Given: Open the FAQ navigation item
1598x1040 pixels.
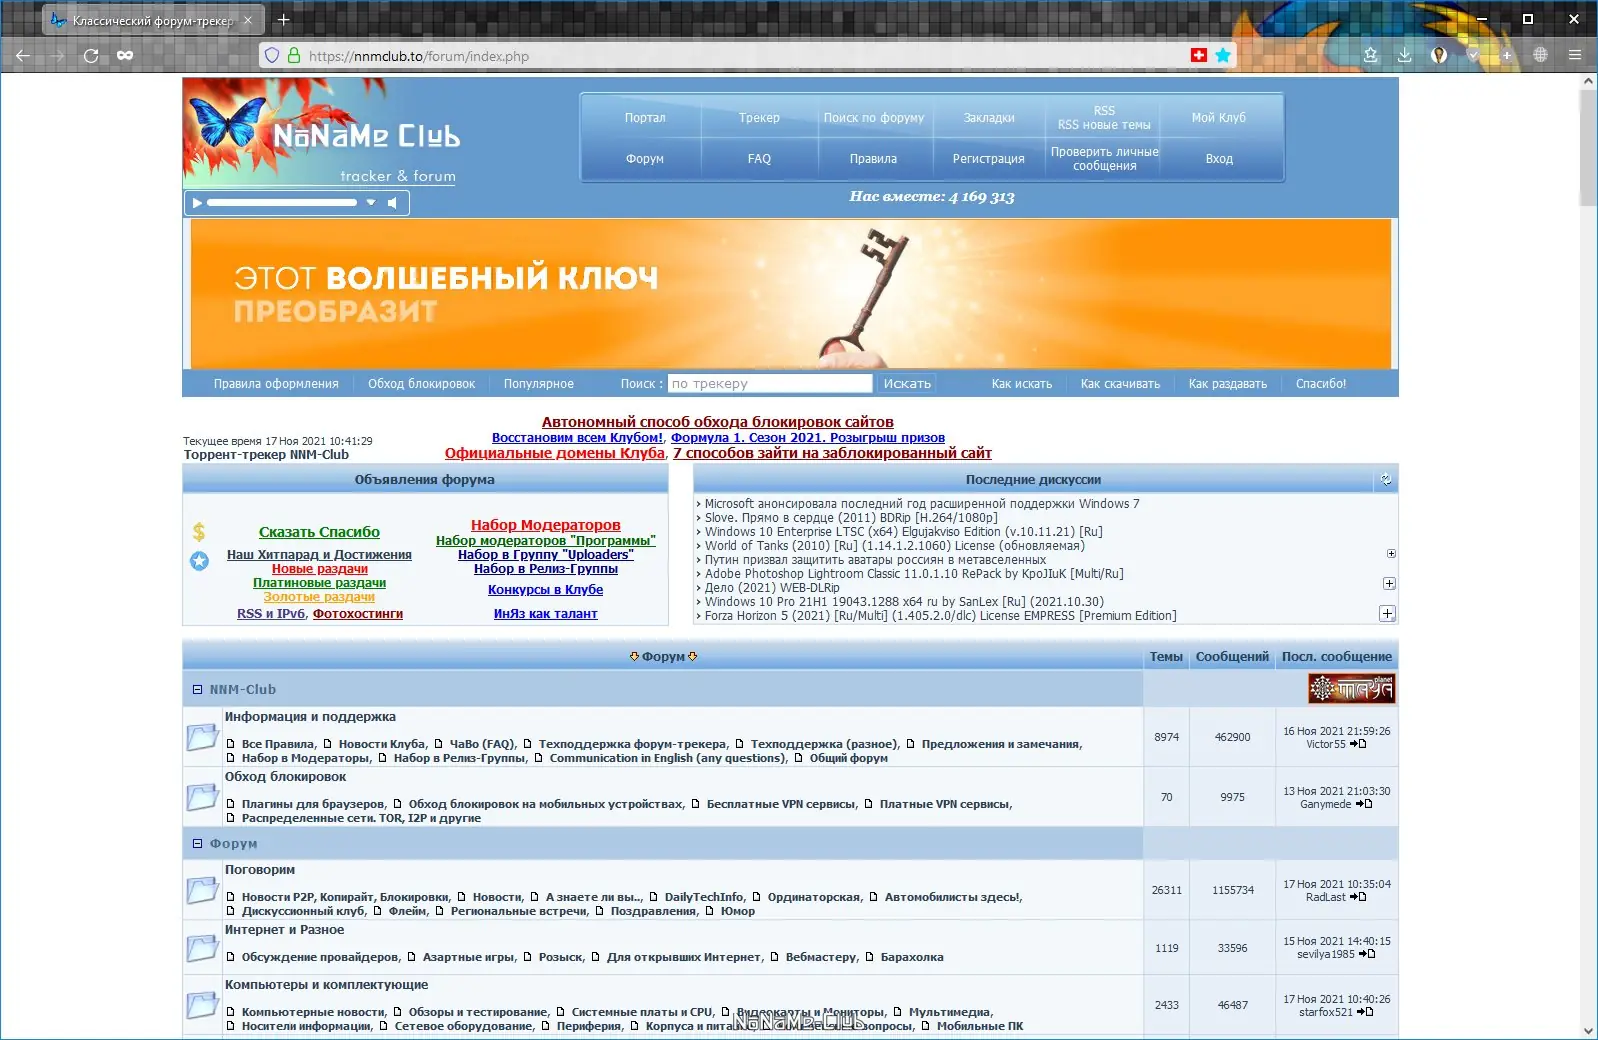Looking at the screenshot, I should pos(759,159).
